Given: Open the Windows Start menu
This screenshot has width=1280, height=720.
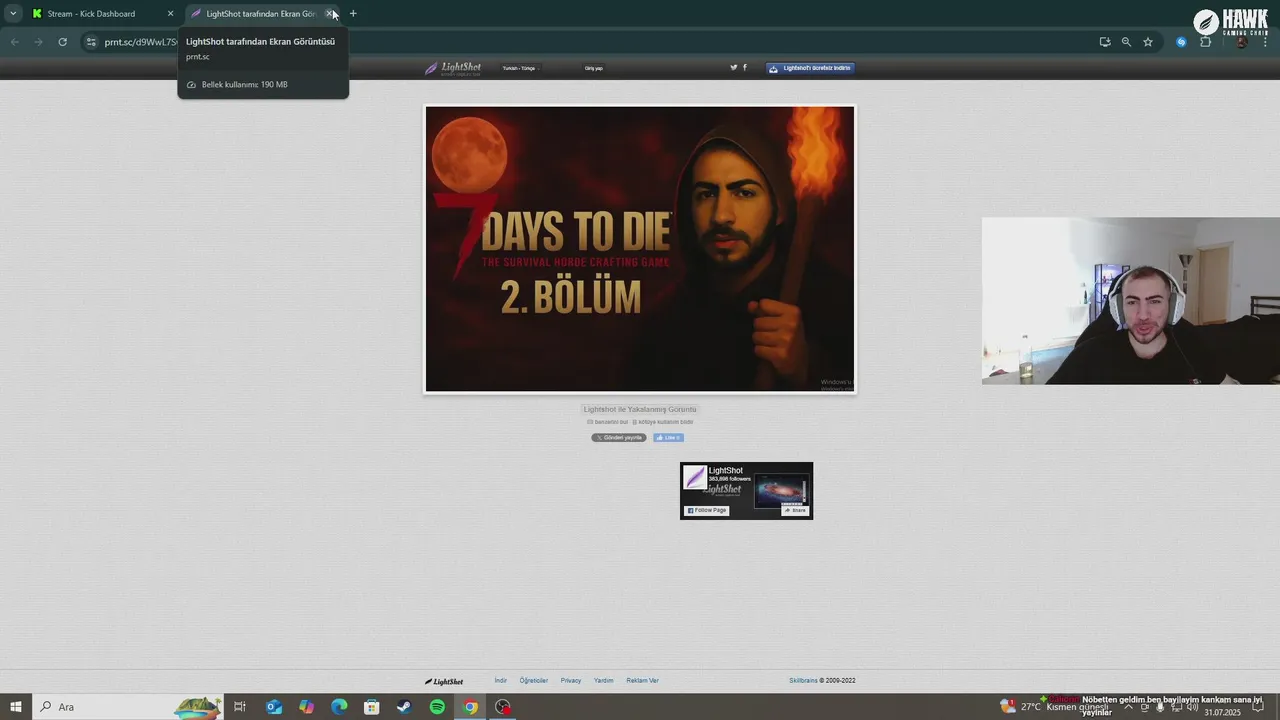Looking at the screenshot, I should tap(16, 707).
